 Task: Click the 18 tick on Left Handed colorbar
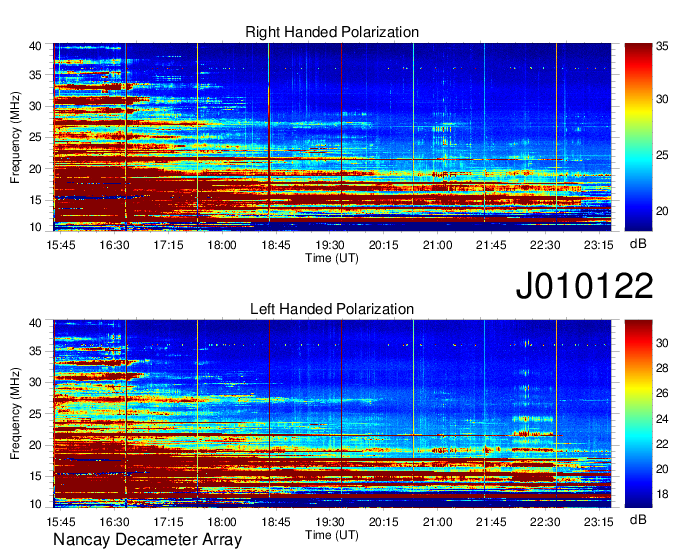(662, 494)
